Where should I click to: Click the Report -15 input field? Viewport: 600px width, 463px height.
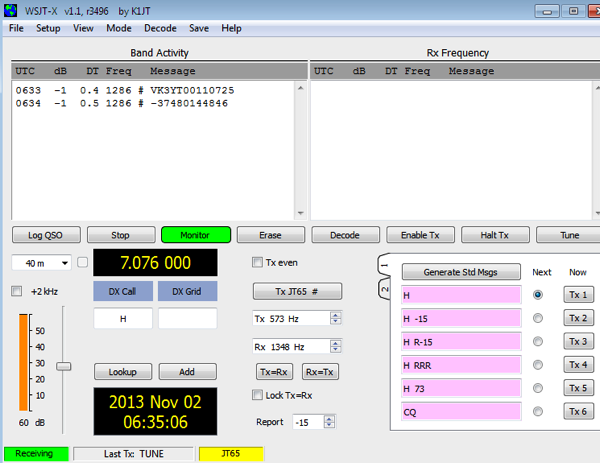point(308,422)
